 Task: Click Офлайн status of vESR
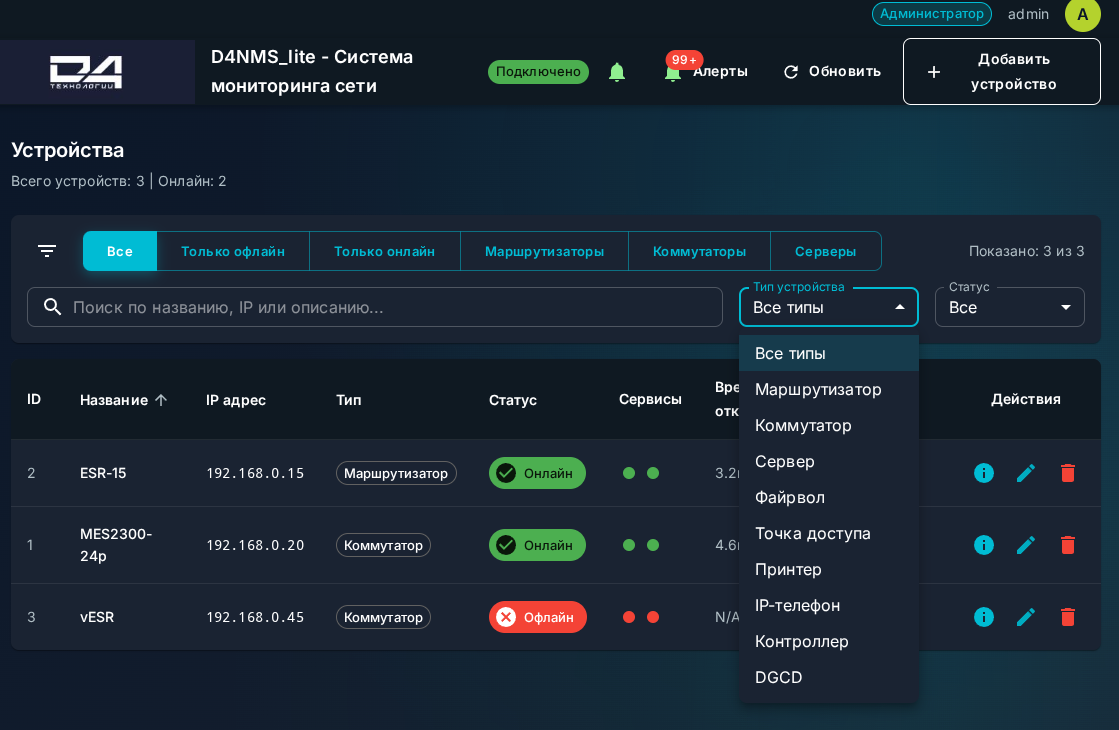(538, 617)
